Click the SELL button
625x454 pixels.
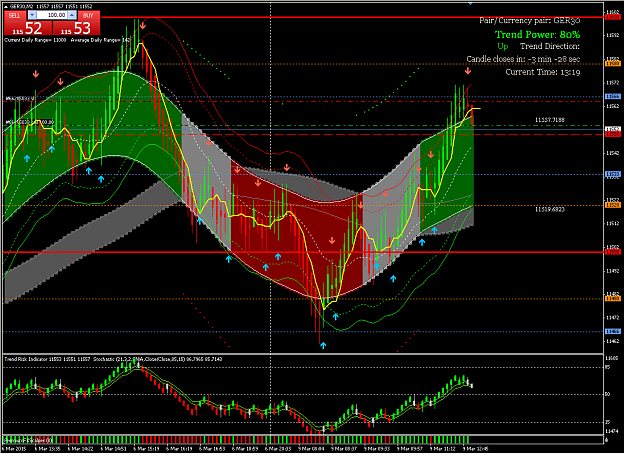pyautogui.click(x=15, y=16)
